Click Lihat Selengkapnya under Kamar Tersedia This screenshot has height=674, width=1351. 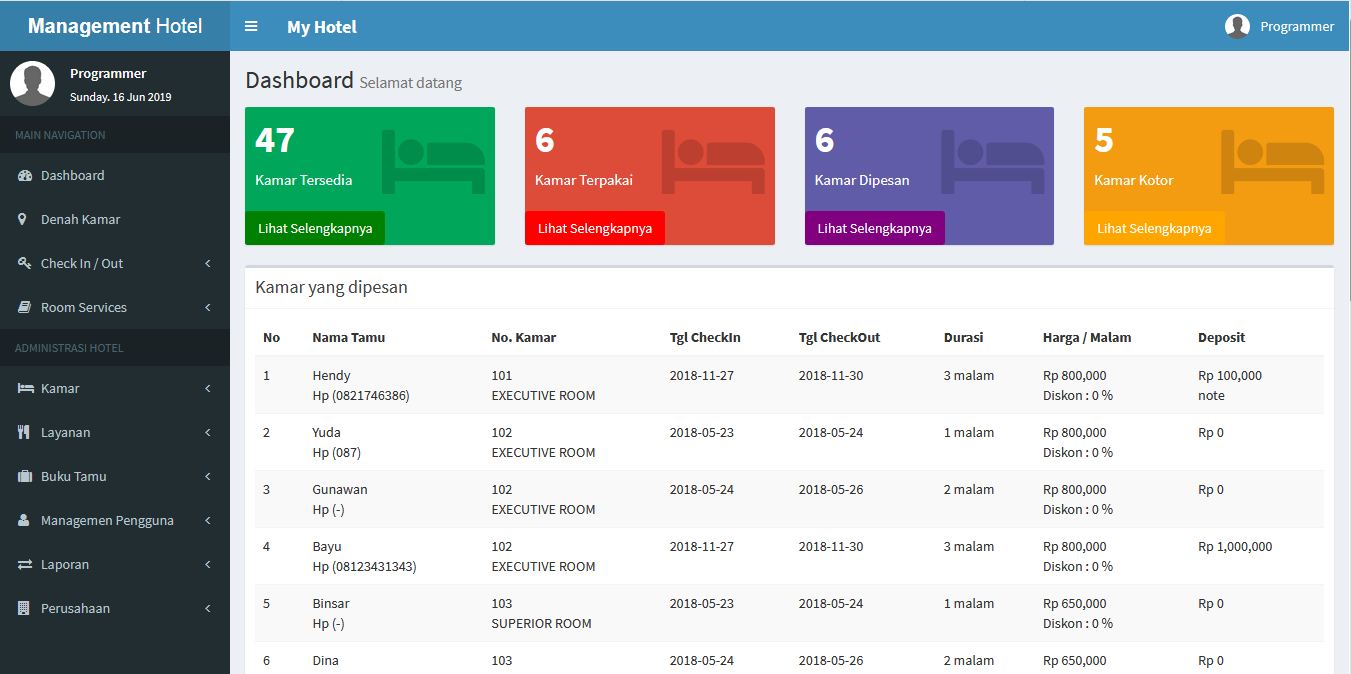tap(315, 228)
